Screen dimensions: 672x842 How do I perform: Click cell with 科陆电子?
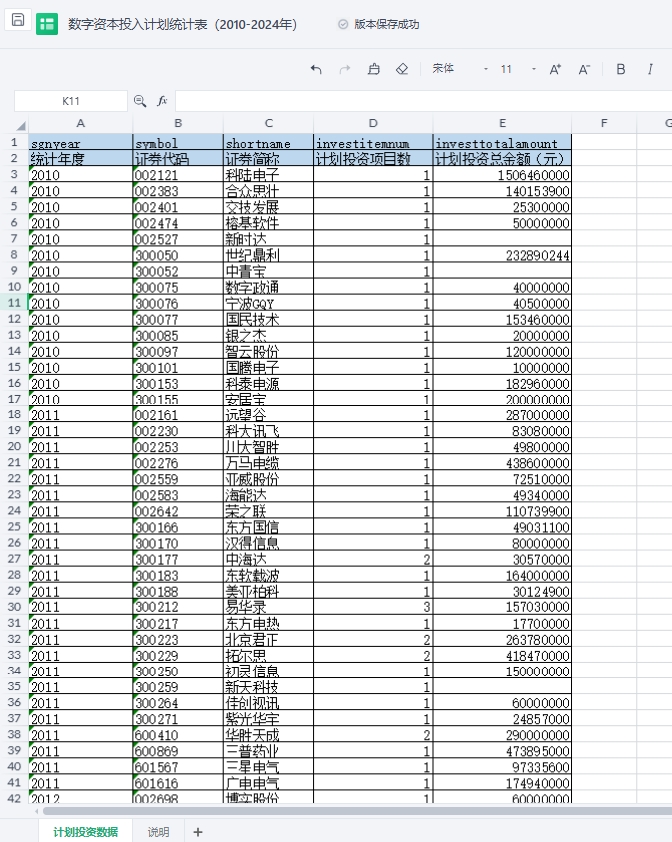(x=269, y=175)
